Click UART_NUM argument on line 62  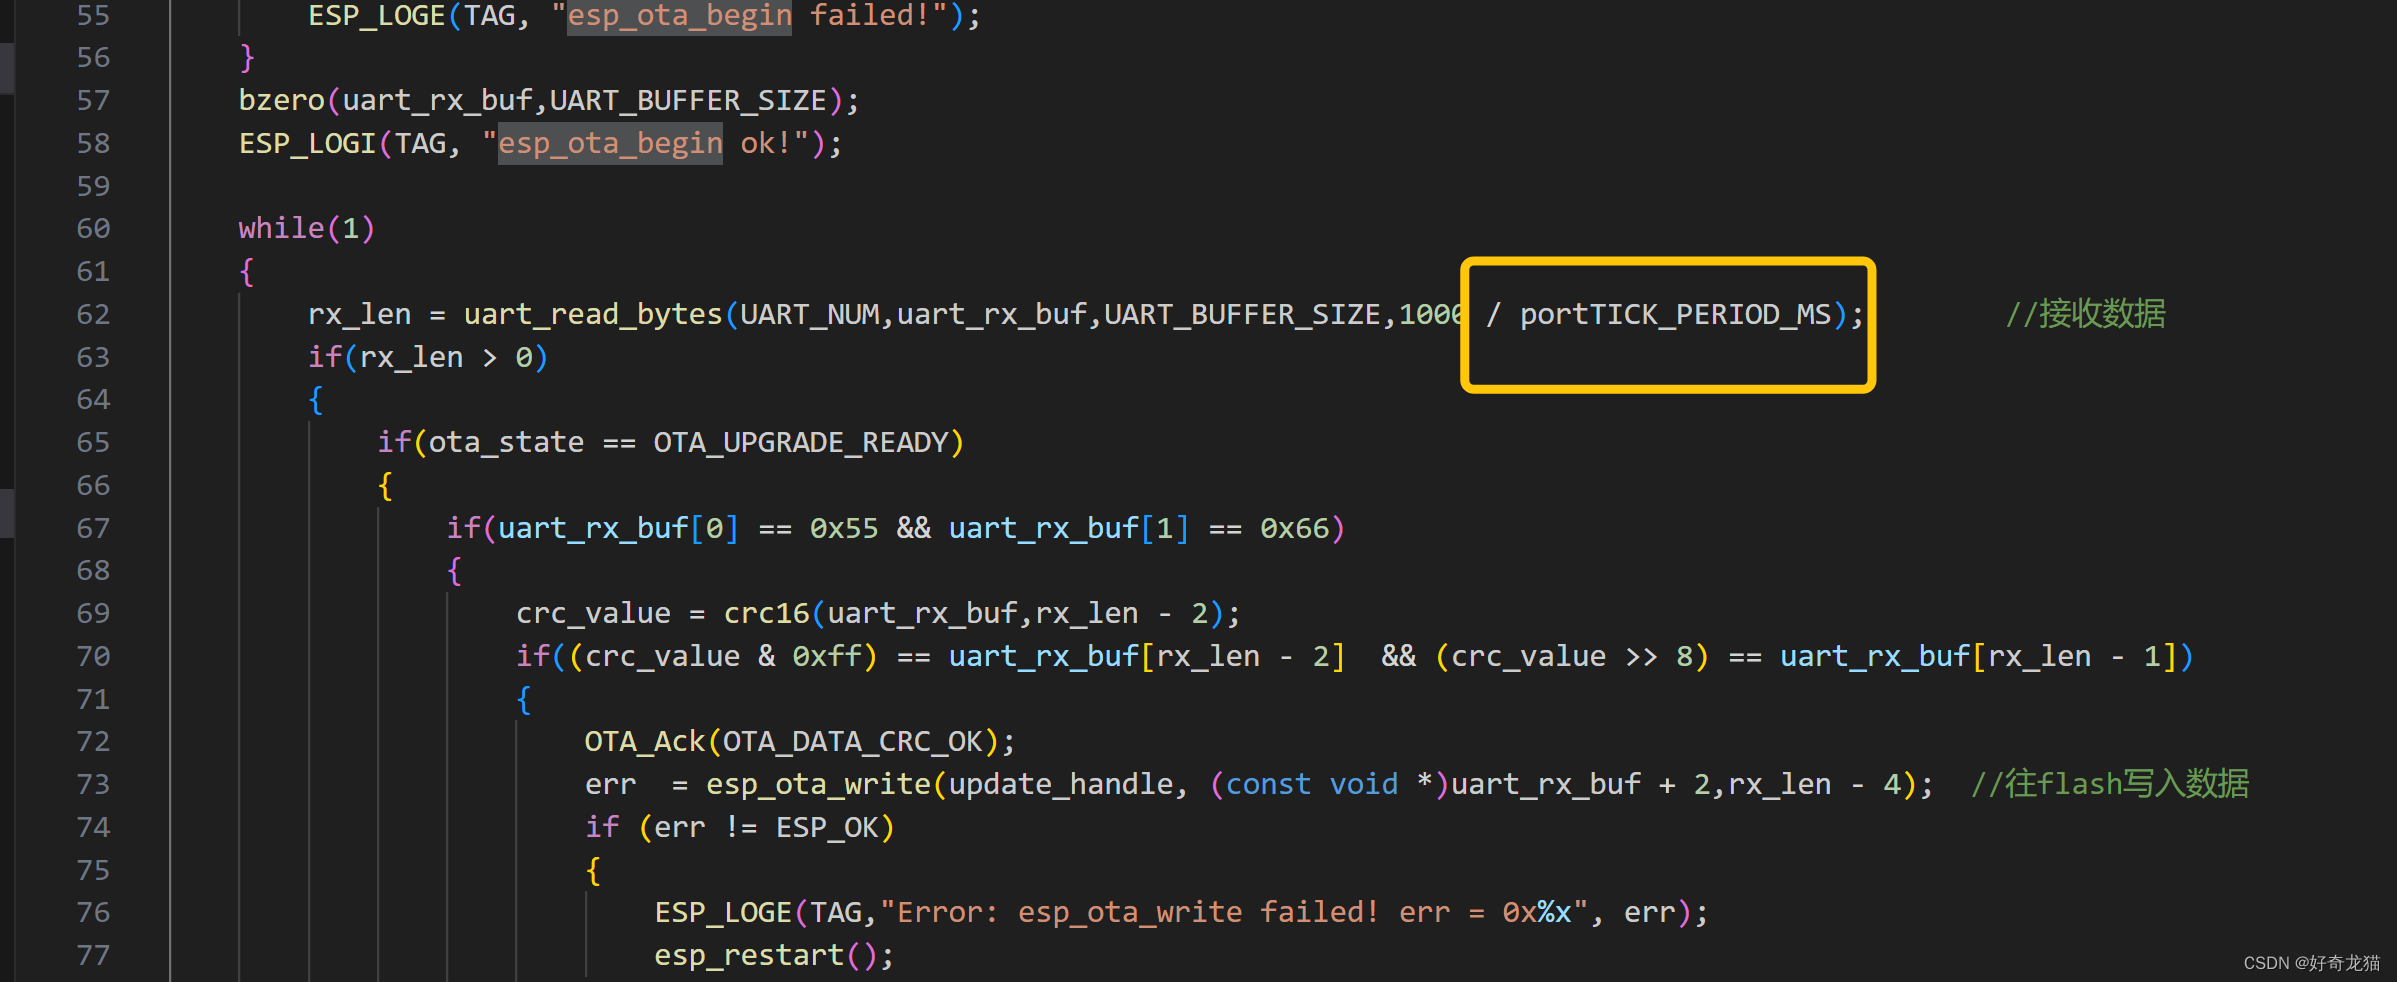810,315
